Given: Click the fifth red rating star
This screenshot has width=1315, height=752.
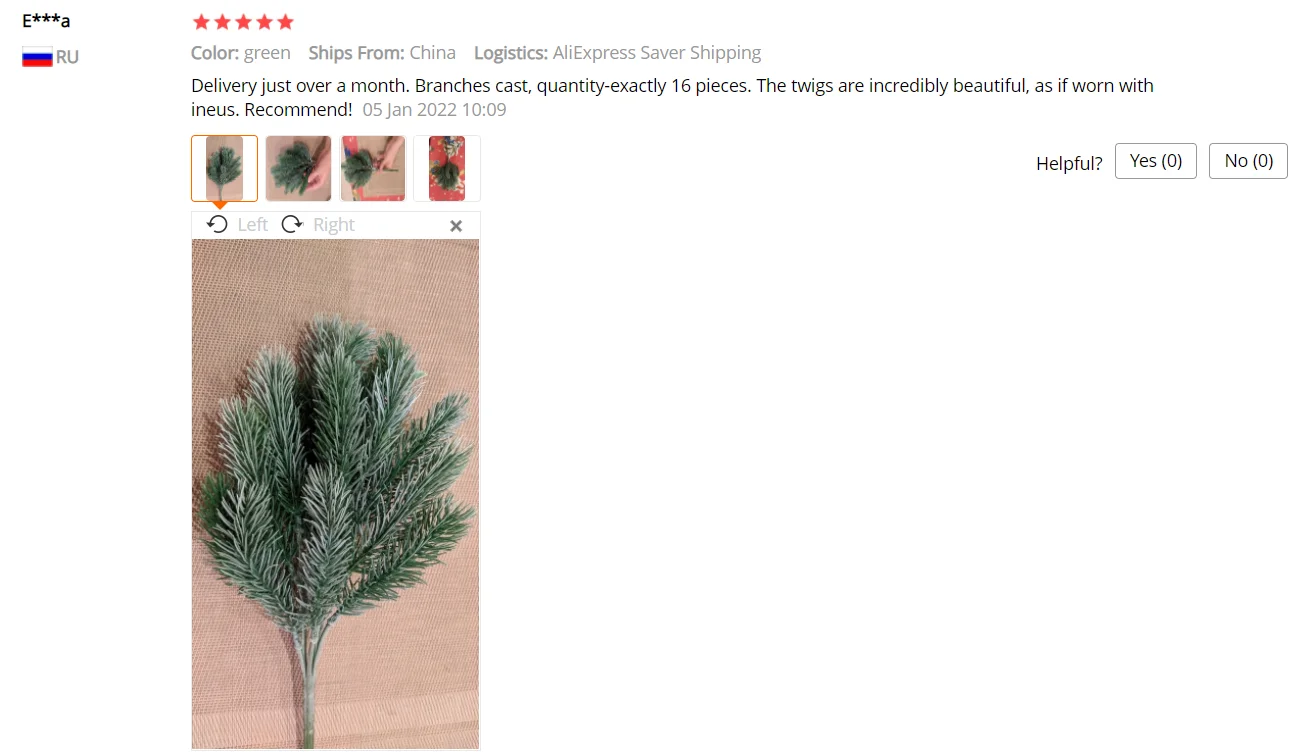Looking at the screenshot, I should [286, 21].
